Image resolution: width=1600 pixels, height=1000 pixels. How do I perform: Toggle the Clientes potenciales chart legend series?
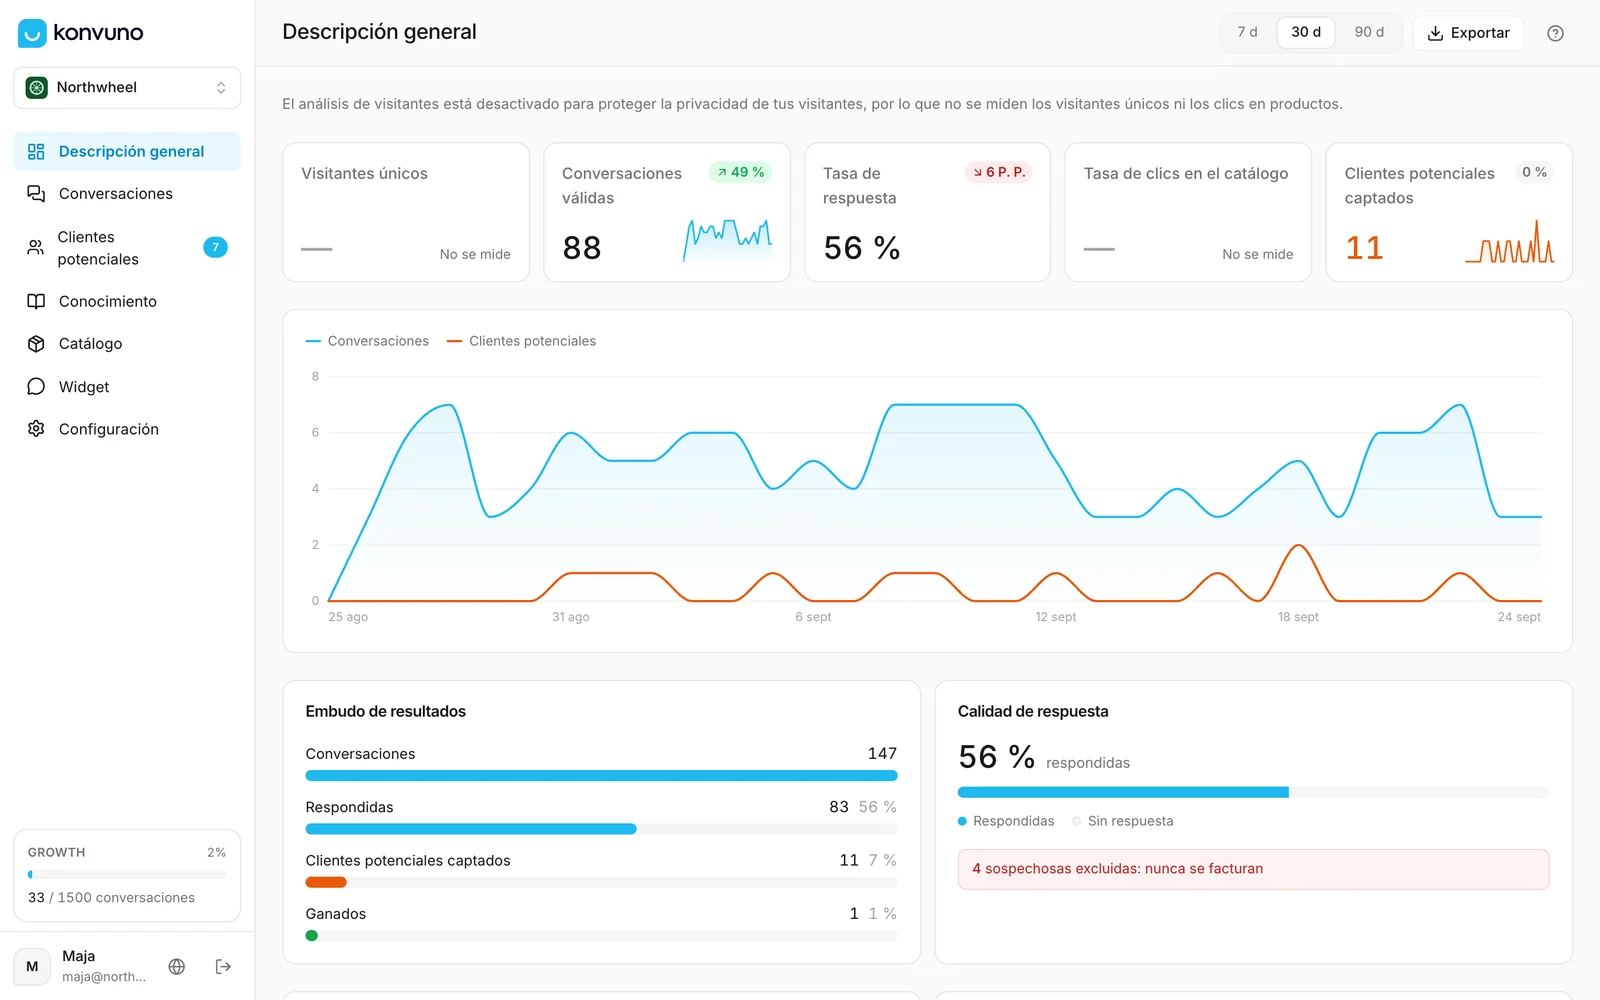click(x=521, y=341)
